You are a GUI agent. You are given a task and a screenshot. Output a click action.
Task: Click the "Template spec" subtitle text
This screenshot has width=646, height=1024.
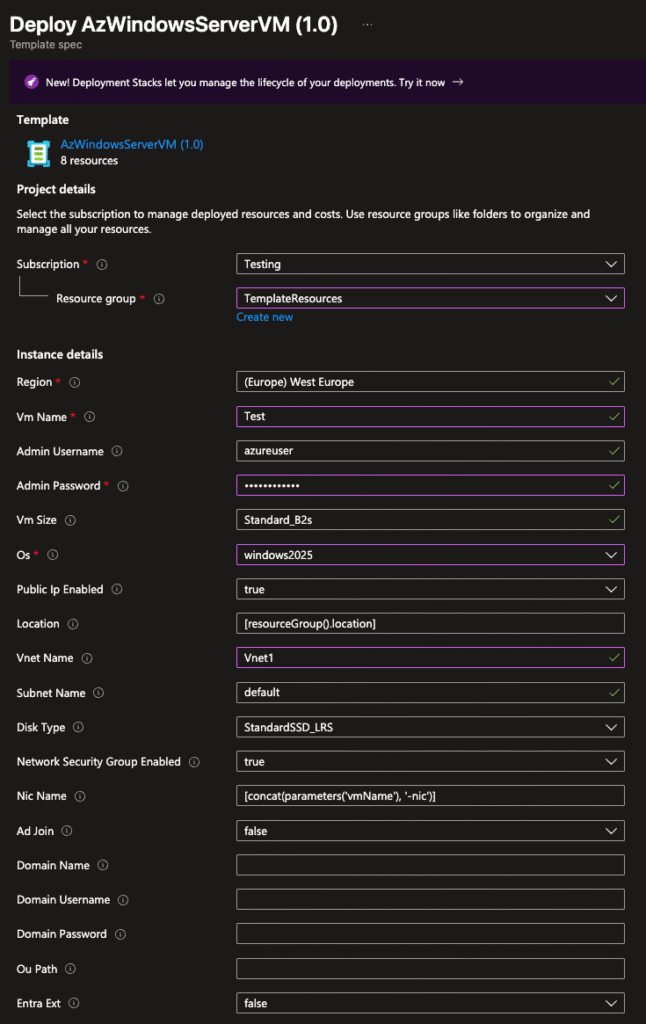[46, 45]
